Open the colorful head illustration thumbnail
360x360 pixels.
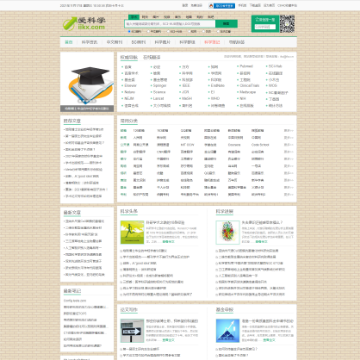[228, 232]
